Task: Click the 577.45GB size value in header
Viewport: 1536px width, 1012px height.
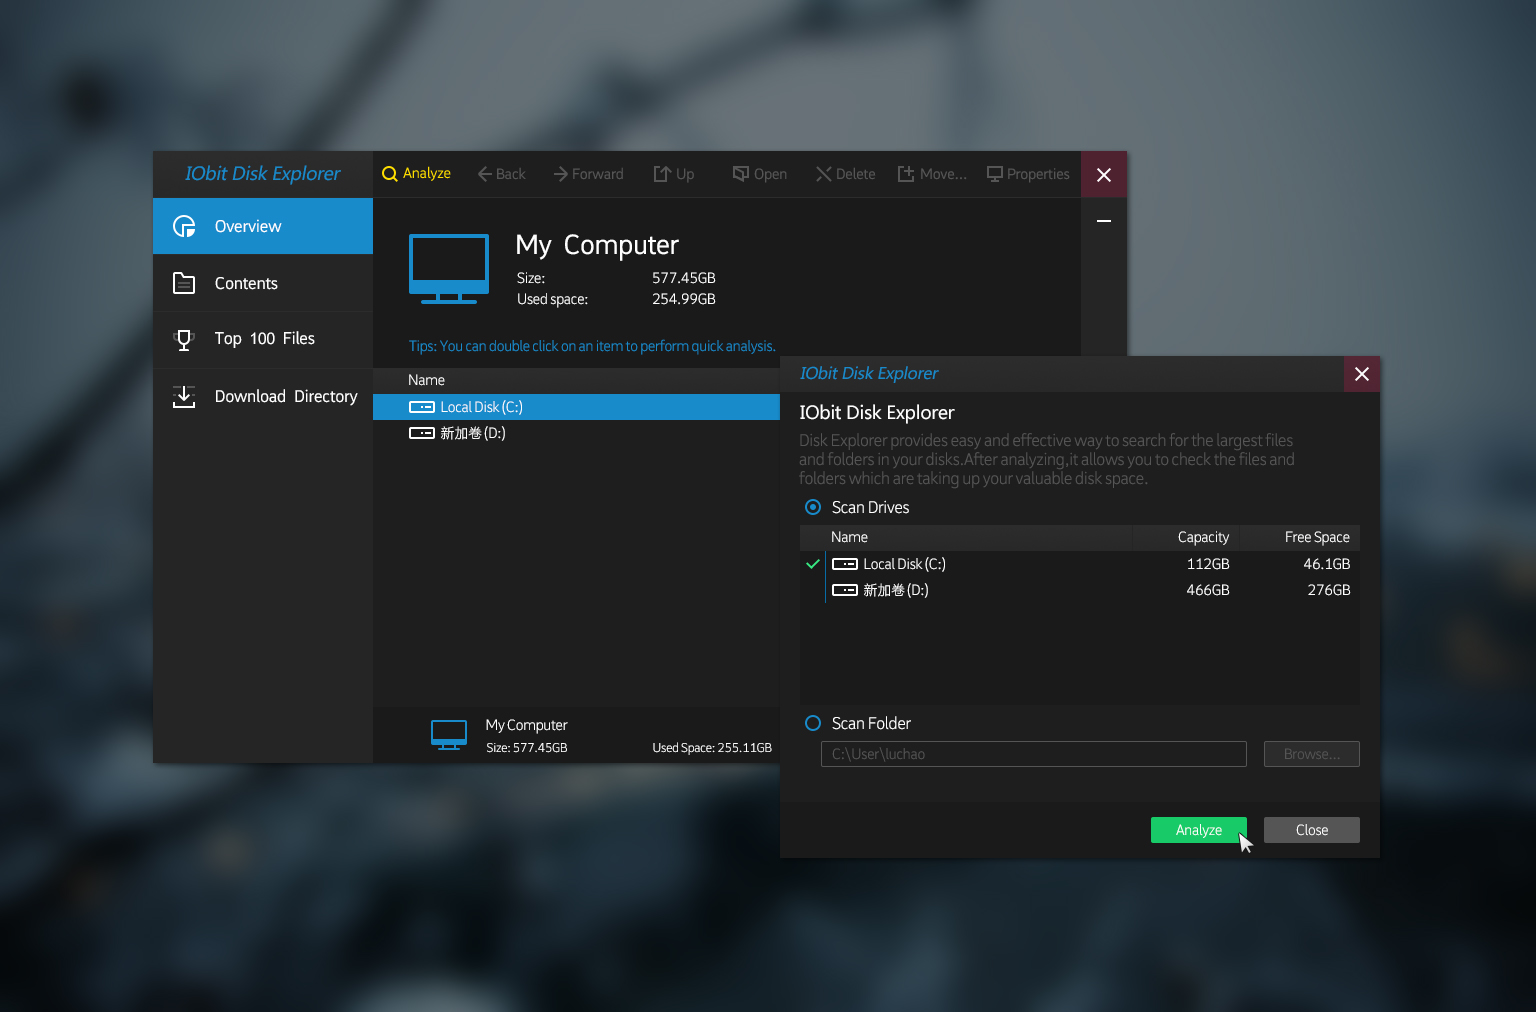Action: point(684,278)
